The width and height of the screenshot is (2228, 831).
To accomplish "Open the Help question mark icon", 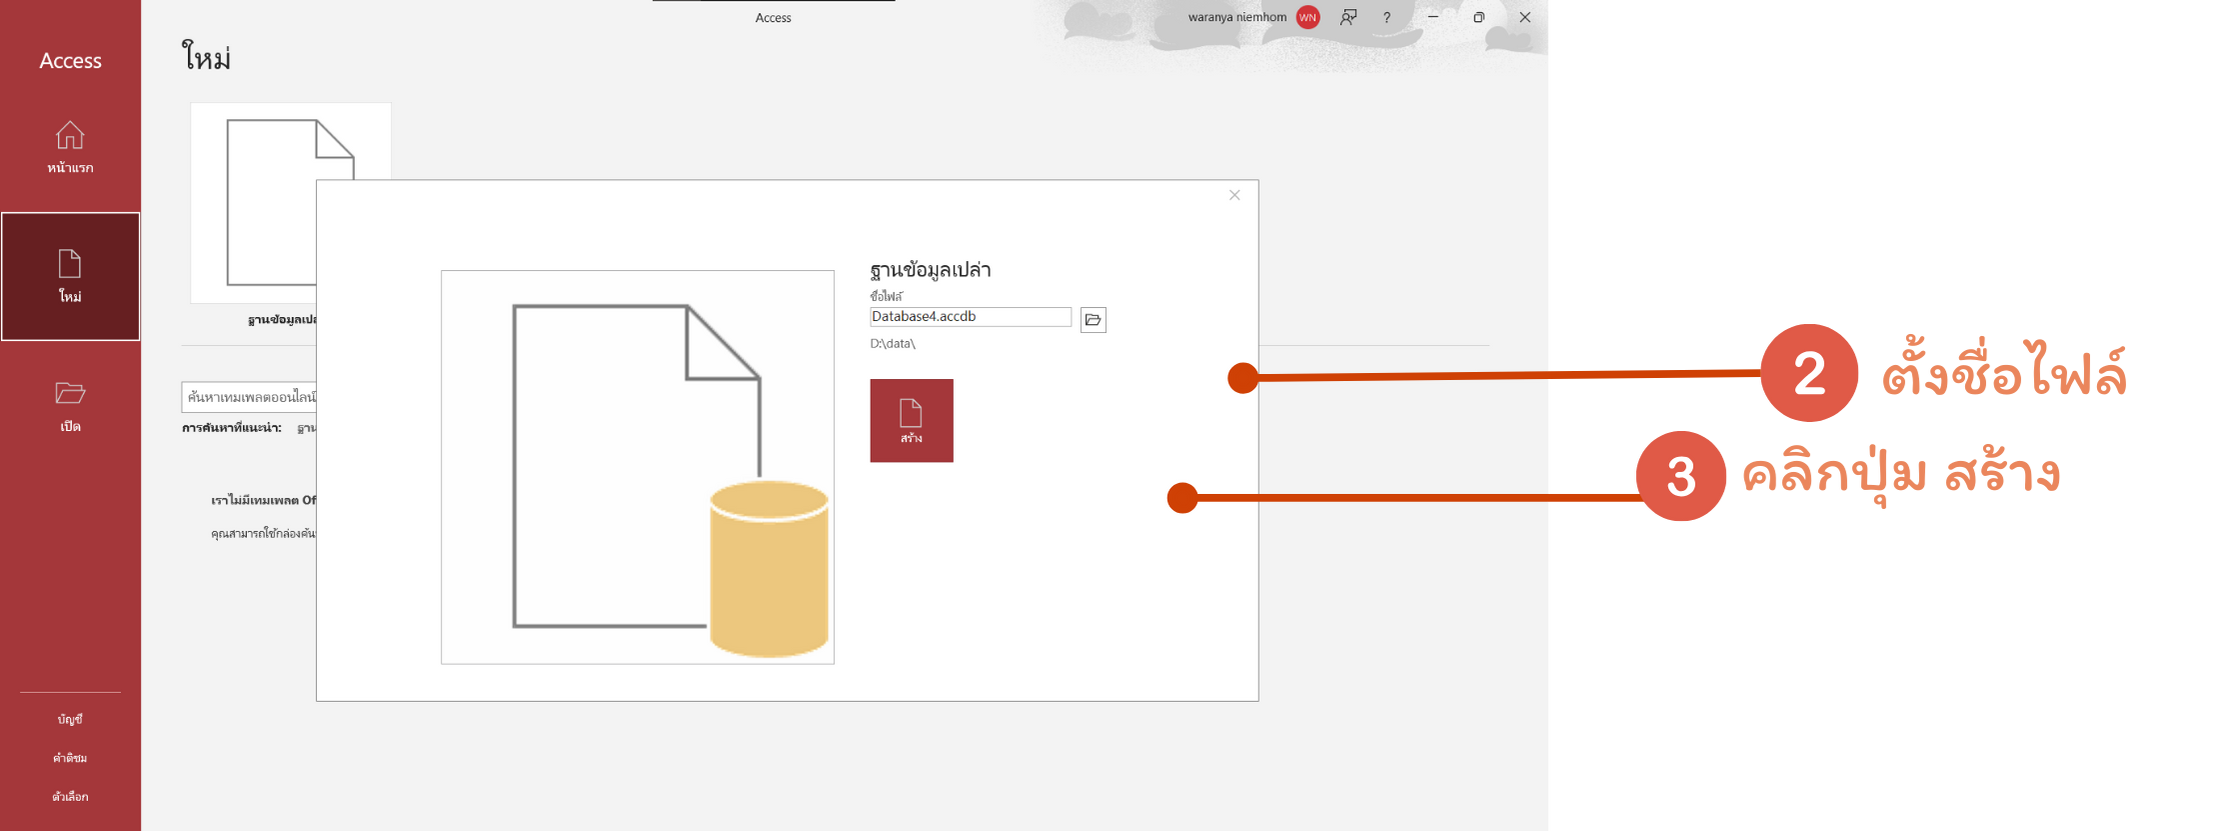I will point(1387,17).
